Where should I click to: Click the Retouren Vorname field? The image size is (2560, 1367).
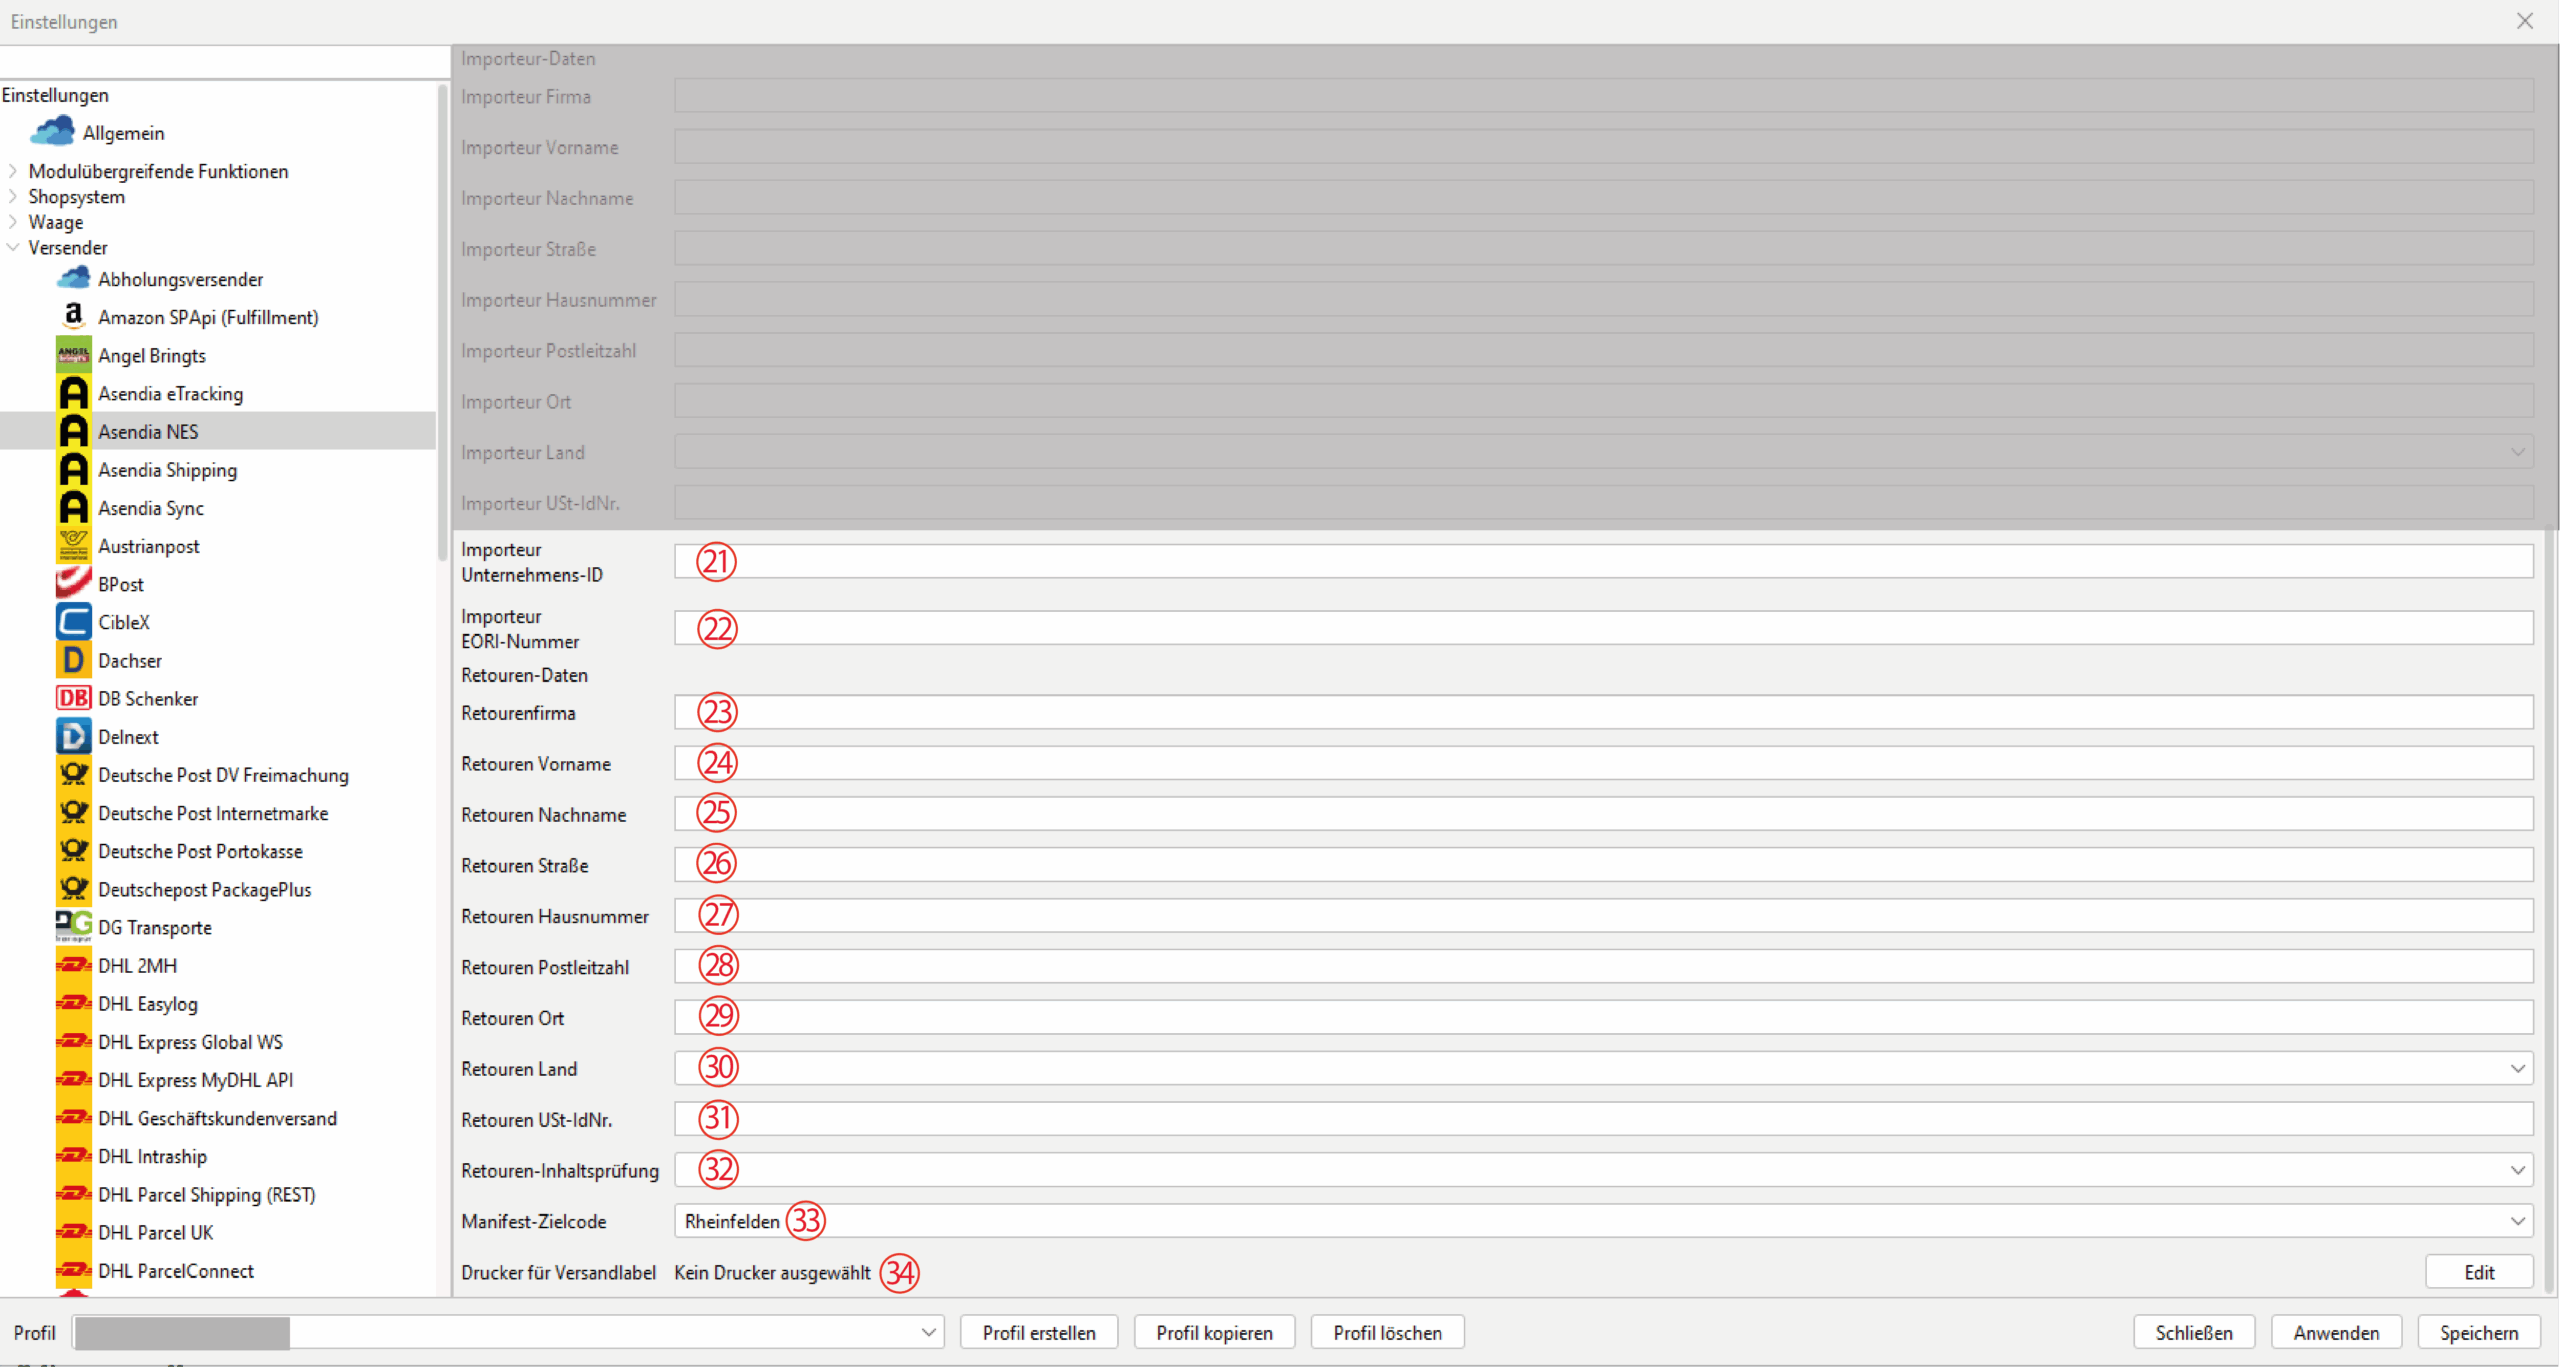click(1603, 763)
